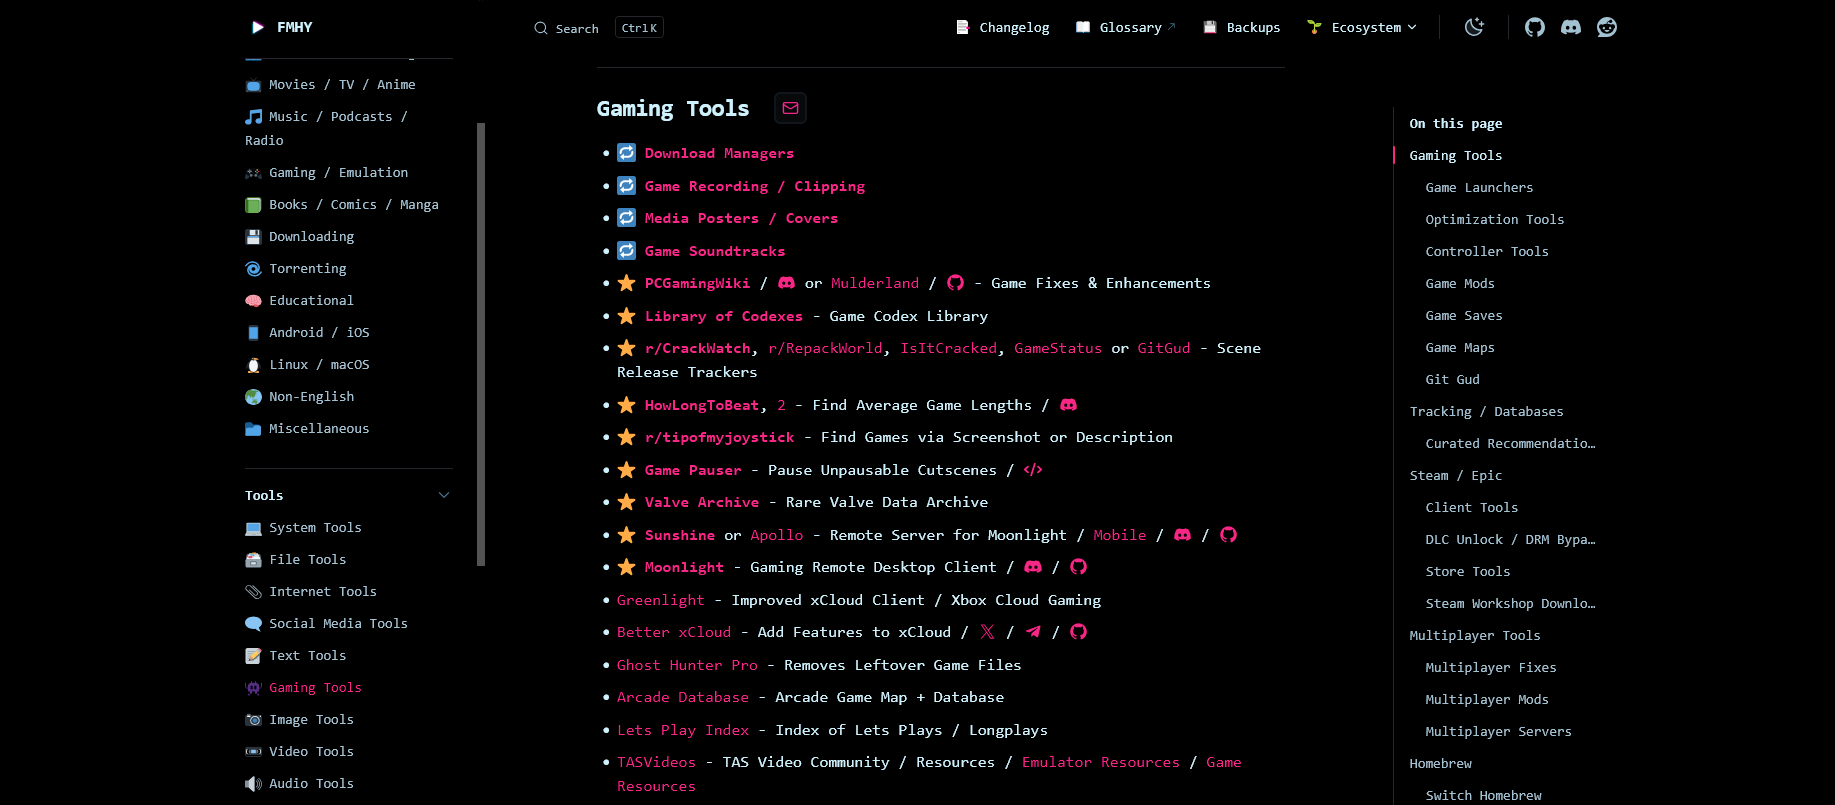1835x805 pixels.
Task: Click Discord icon after HowLongToBeat line
Action: (x=1068, y=405)
